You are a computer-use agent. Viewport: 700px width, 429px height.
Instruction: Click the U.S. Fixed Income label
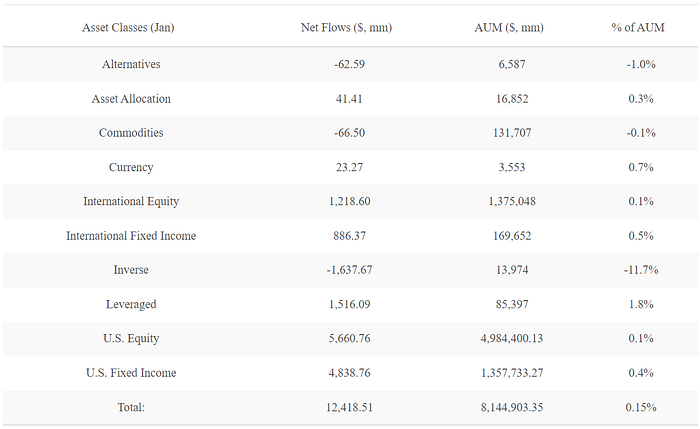pyautogui.click(x=131, y=373)
